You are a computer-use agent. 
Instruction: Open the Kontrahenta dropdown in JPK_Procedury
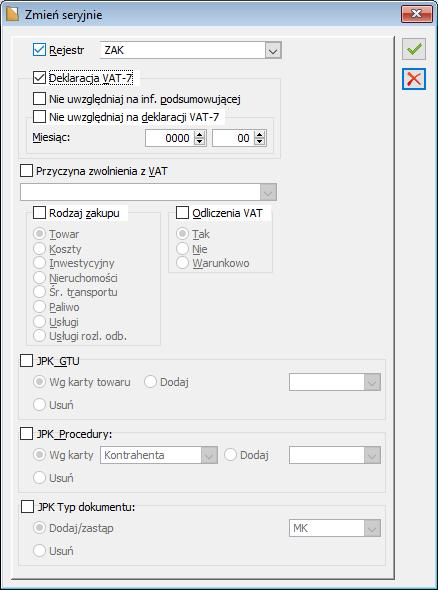point(209,455)
